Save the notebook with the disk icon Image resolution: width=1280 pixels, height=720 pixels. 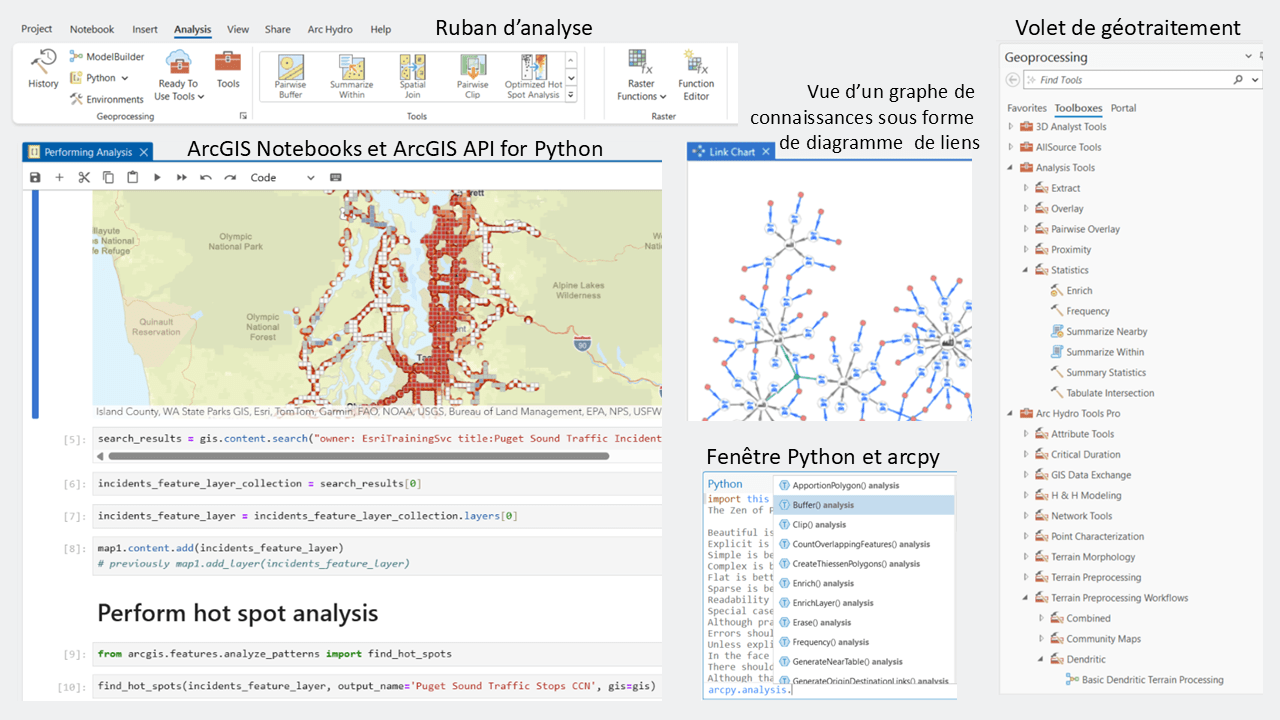(35, 177)
